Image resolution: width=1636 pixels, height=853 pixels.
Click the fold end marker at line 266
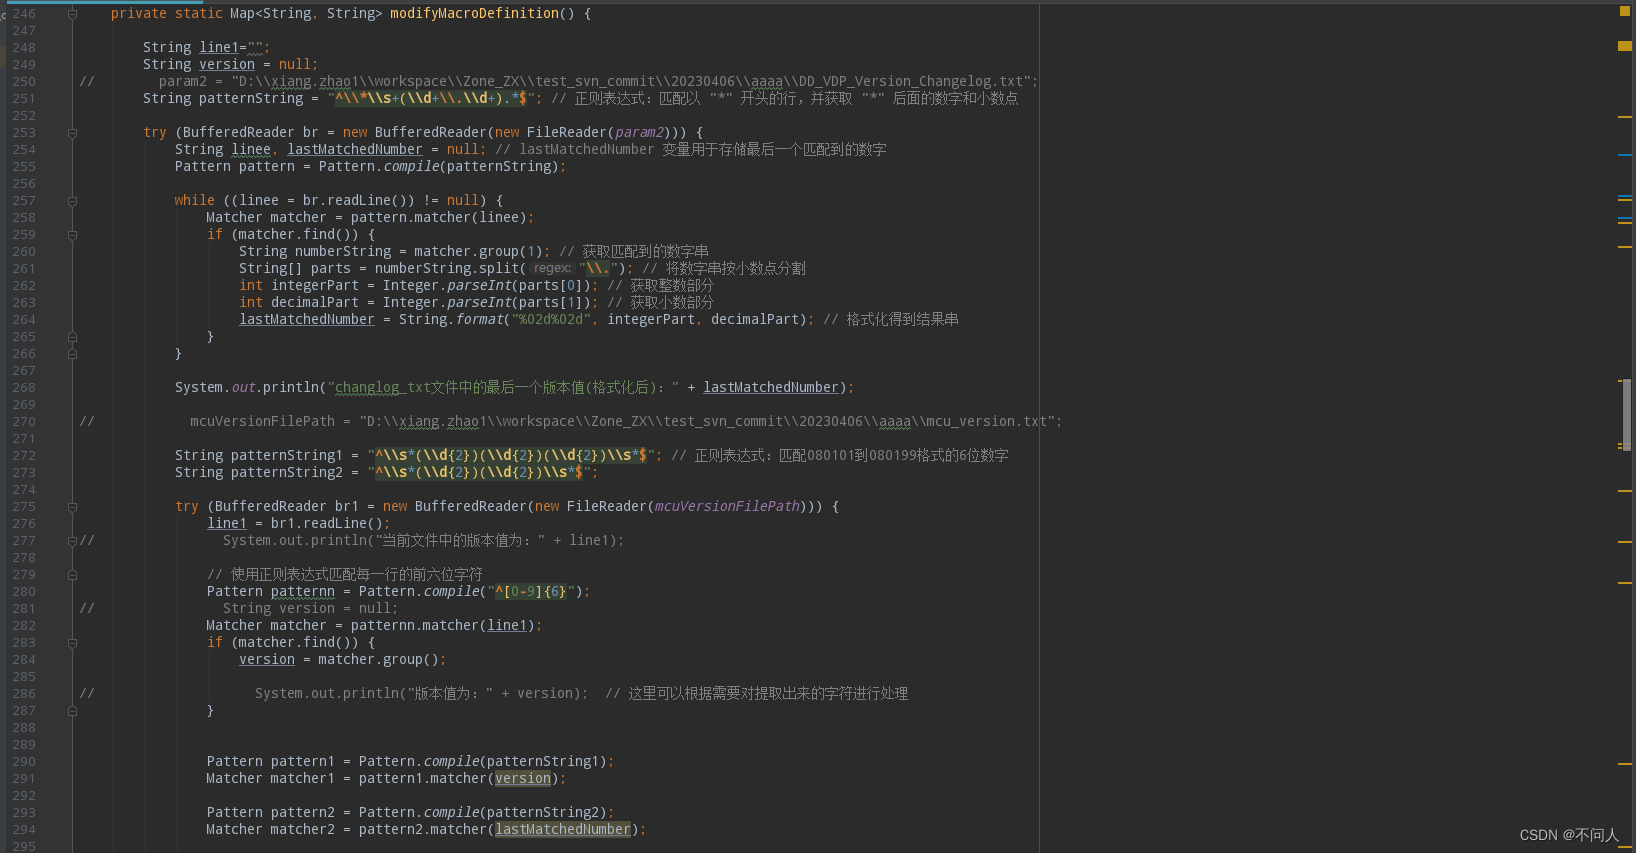[72, 354]
